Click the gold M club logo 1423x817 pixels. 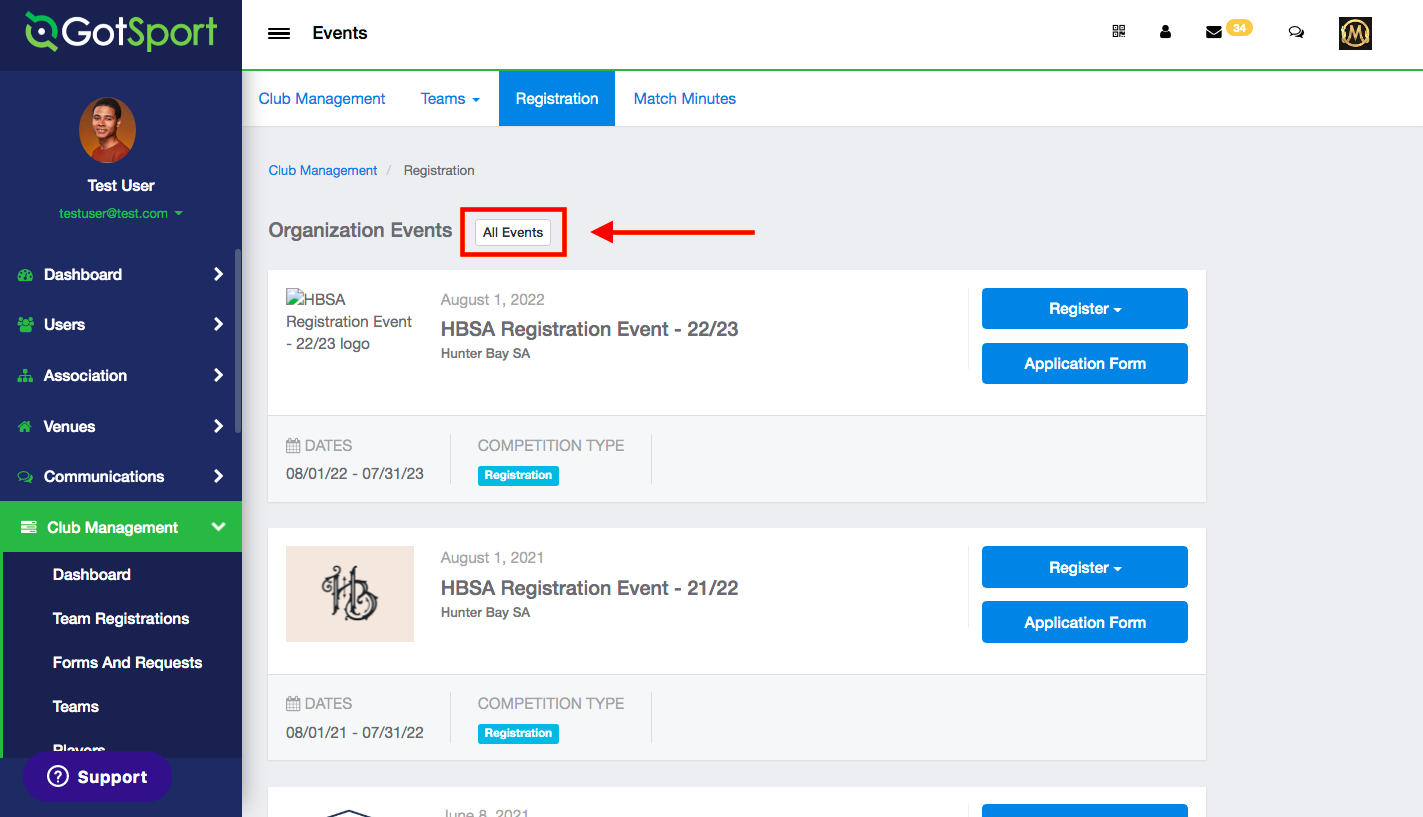pyautogui.click(x=1355, y=33)
